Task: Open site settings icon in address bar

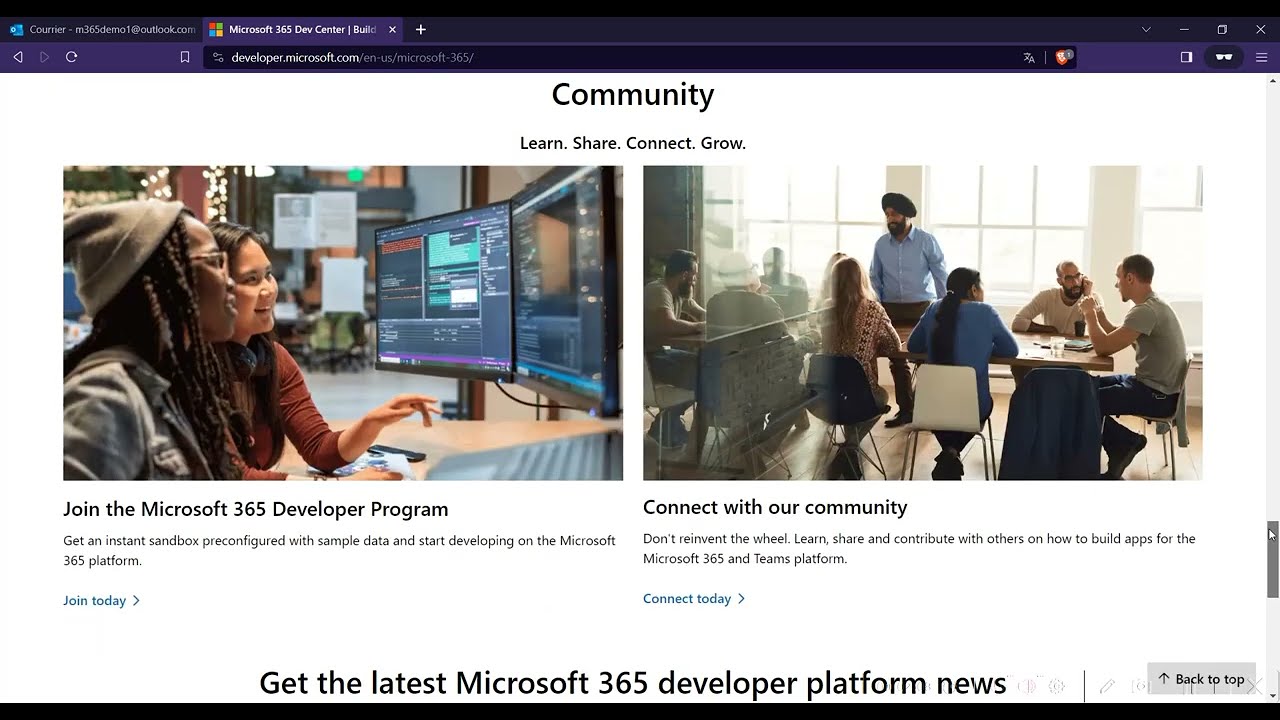Action: pyautogui.click(x=218, y=57)
